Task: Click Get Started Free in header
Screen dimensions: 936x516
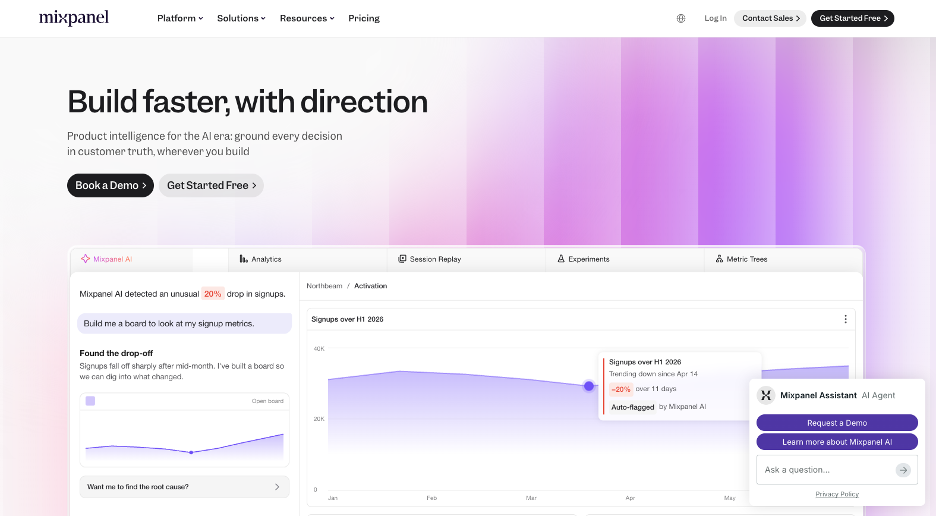Action: 852,19
